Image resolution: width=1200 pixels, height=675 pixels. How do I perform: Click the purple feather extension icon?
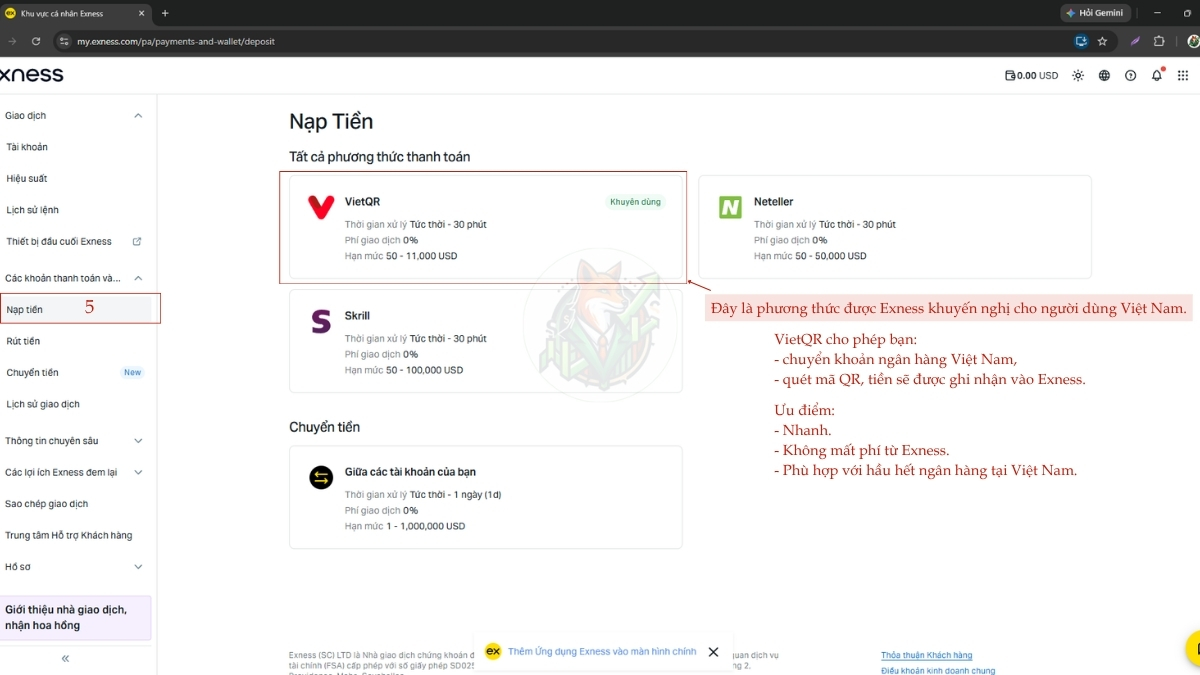(1135, 41)
